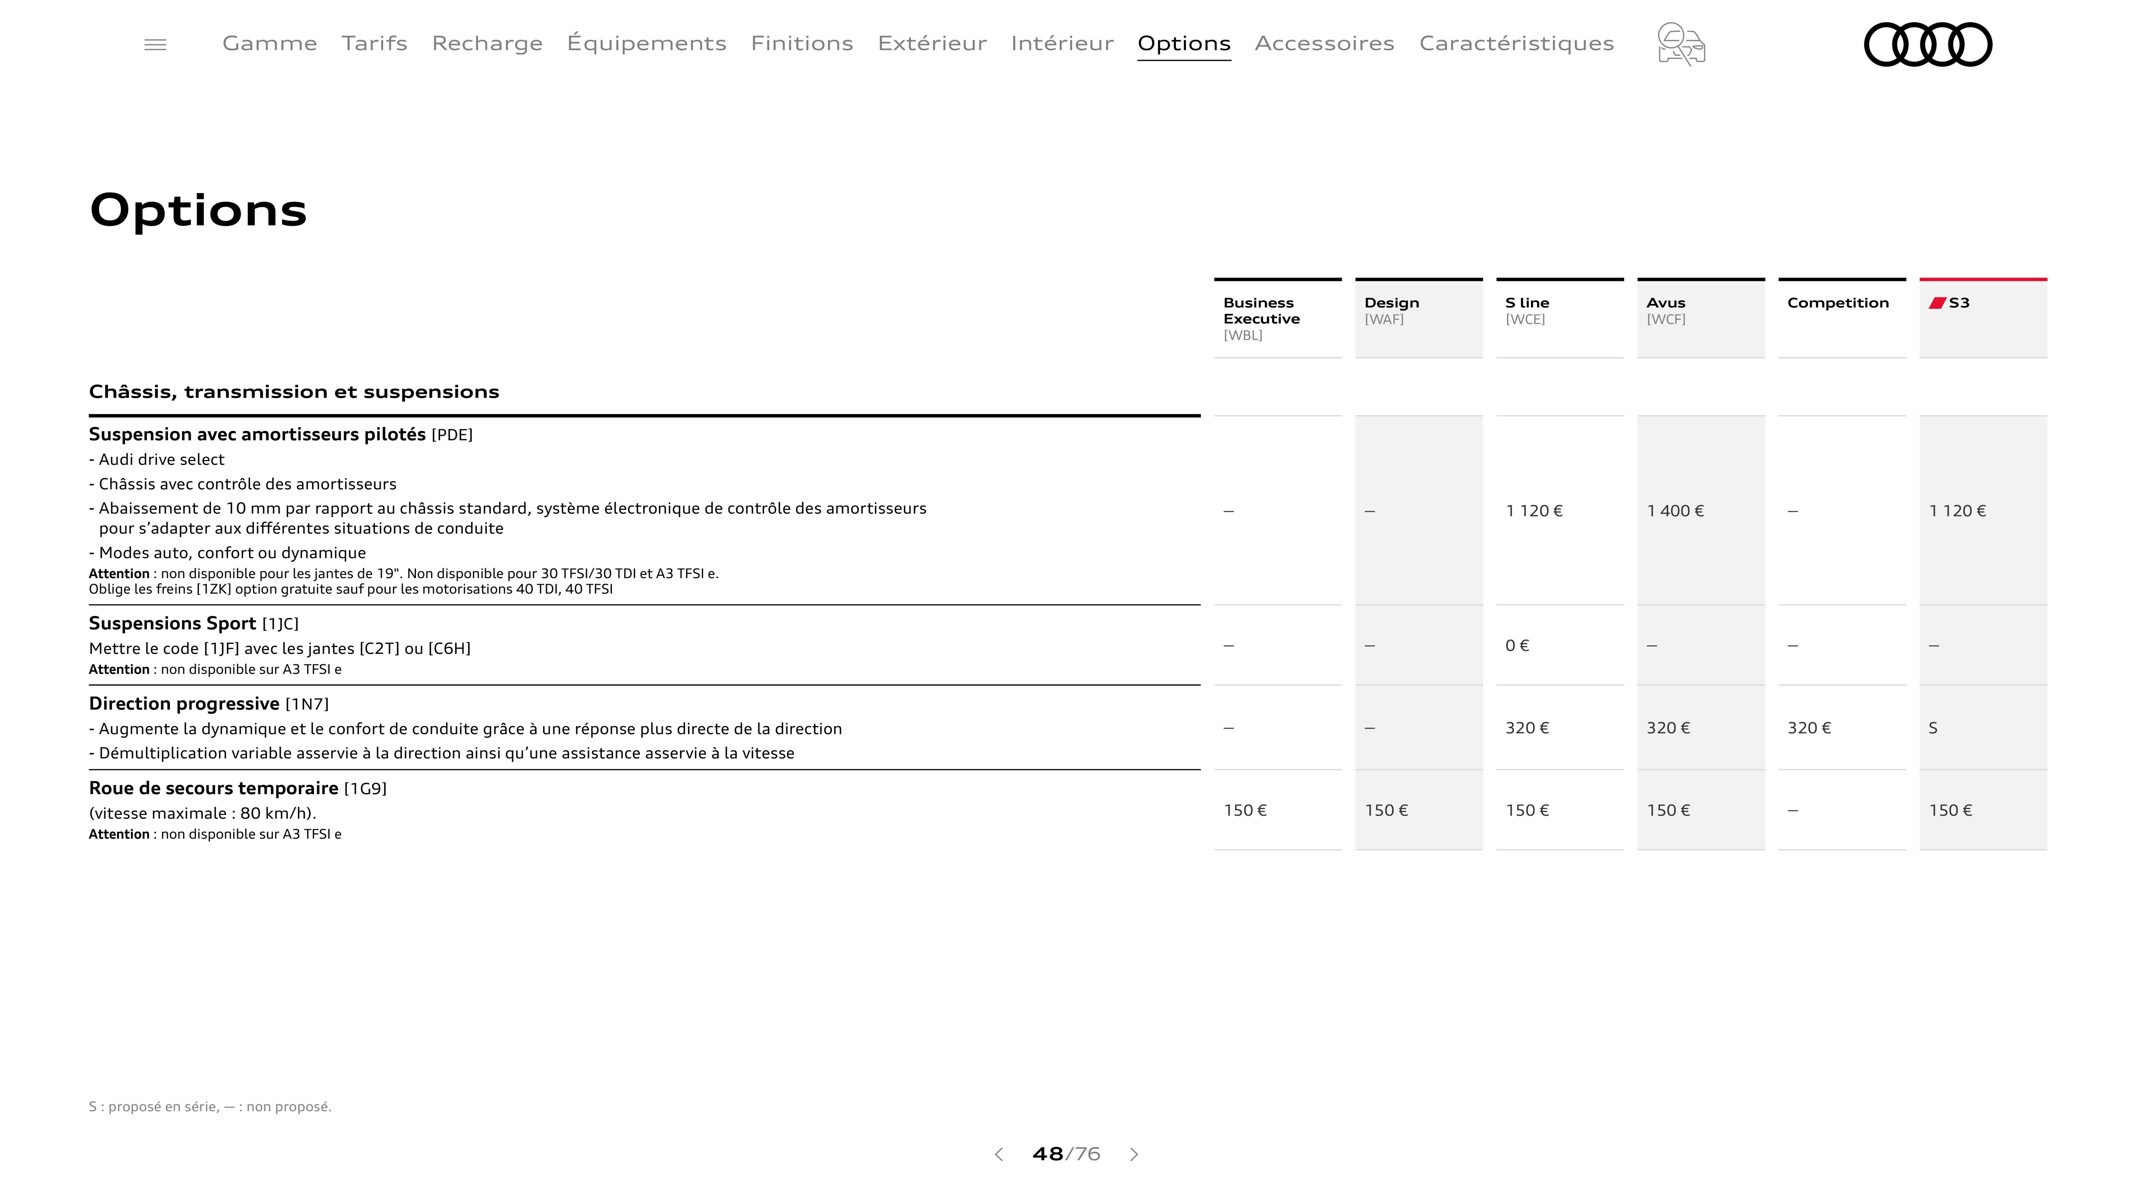Click 'Mettre le code [1JF]' line
Image resolution: width=2133 pixels, height=1200 pixels.
(280, 649)
